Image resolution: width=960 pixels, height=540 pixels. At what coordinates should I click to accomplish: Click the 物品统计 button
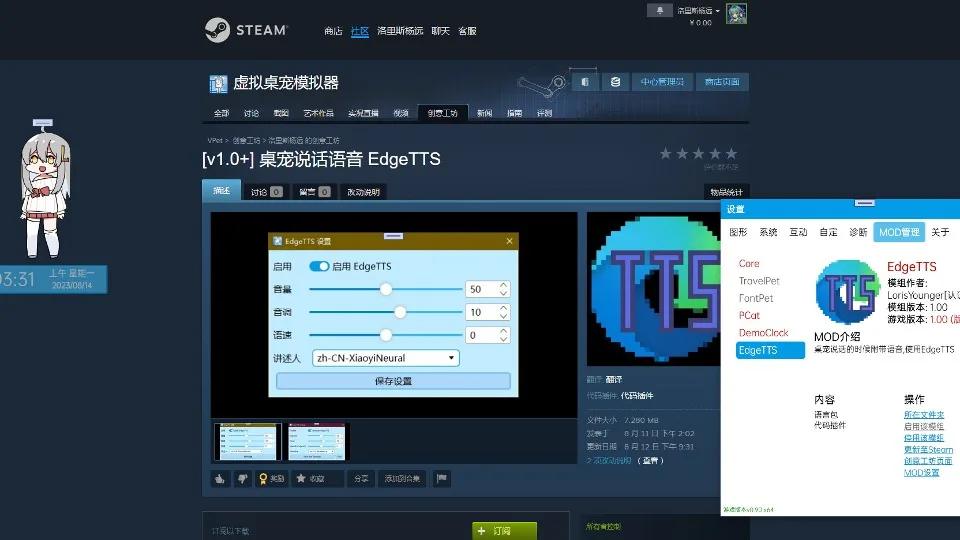(726, 192)
